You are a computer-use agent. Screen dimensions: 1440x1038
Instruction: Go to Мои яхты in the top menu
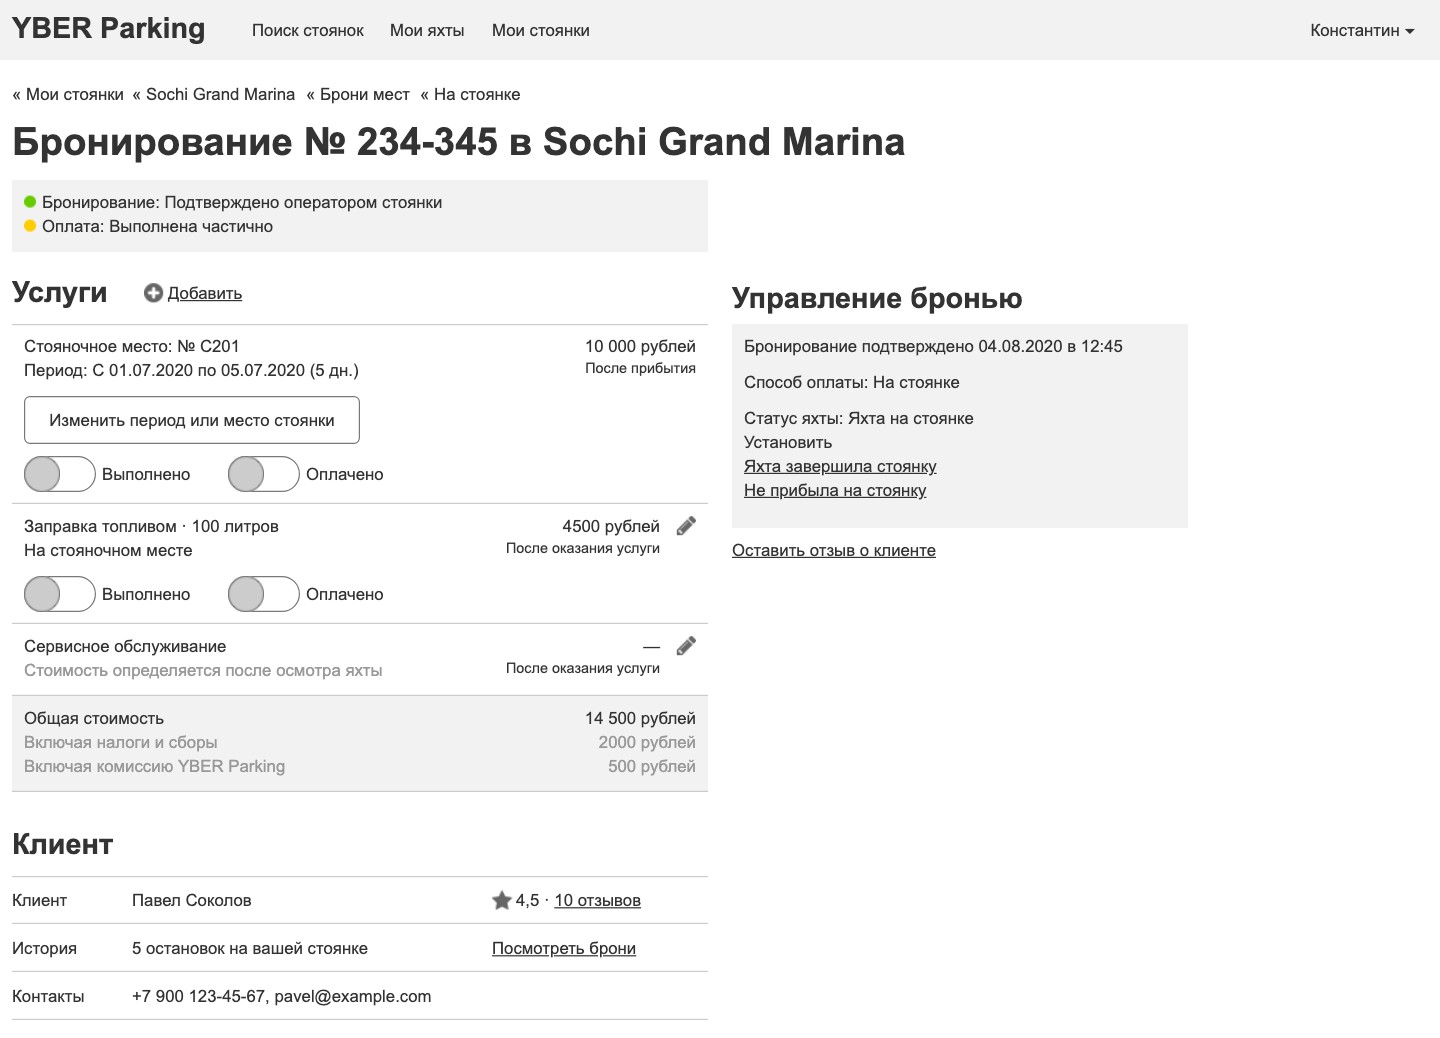pos(427,30)
